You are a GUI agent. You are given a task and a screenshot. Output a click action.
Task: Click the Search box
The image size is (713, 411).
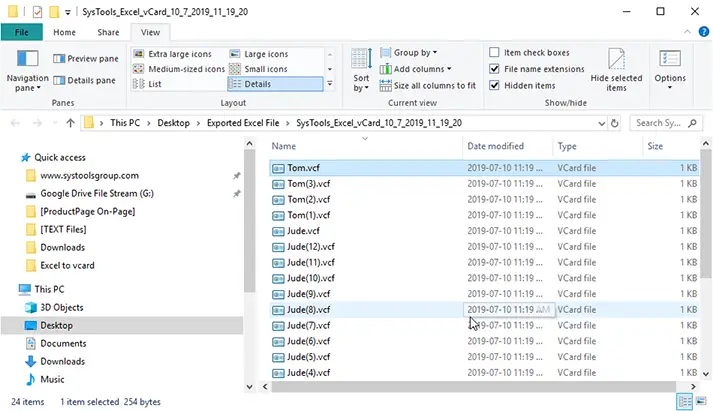(x=666, y=123)
